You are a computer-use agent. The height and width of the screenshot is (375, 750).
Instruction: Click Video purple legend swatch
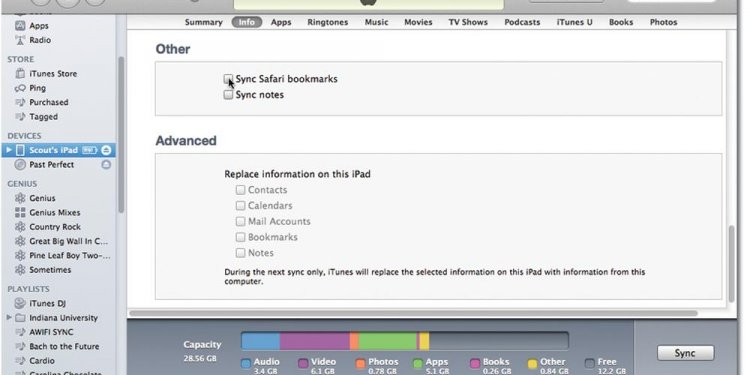(303, 364)
